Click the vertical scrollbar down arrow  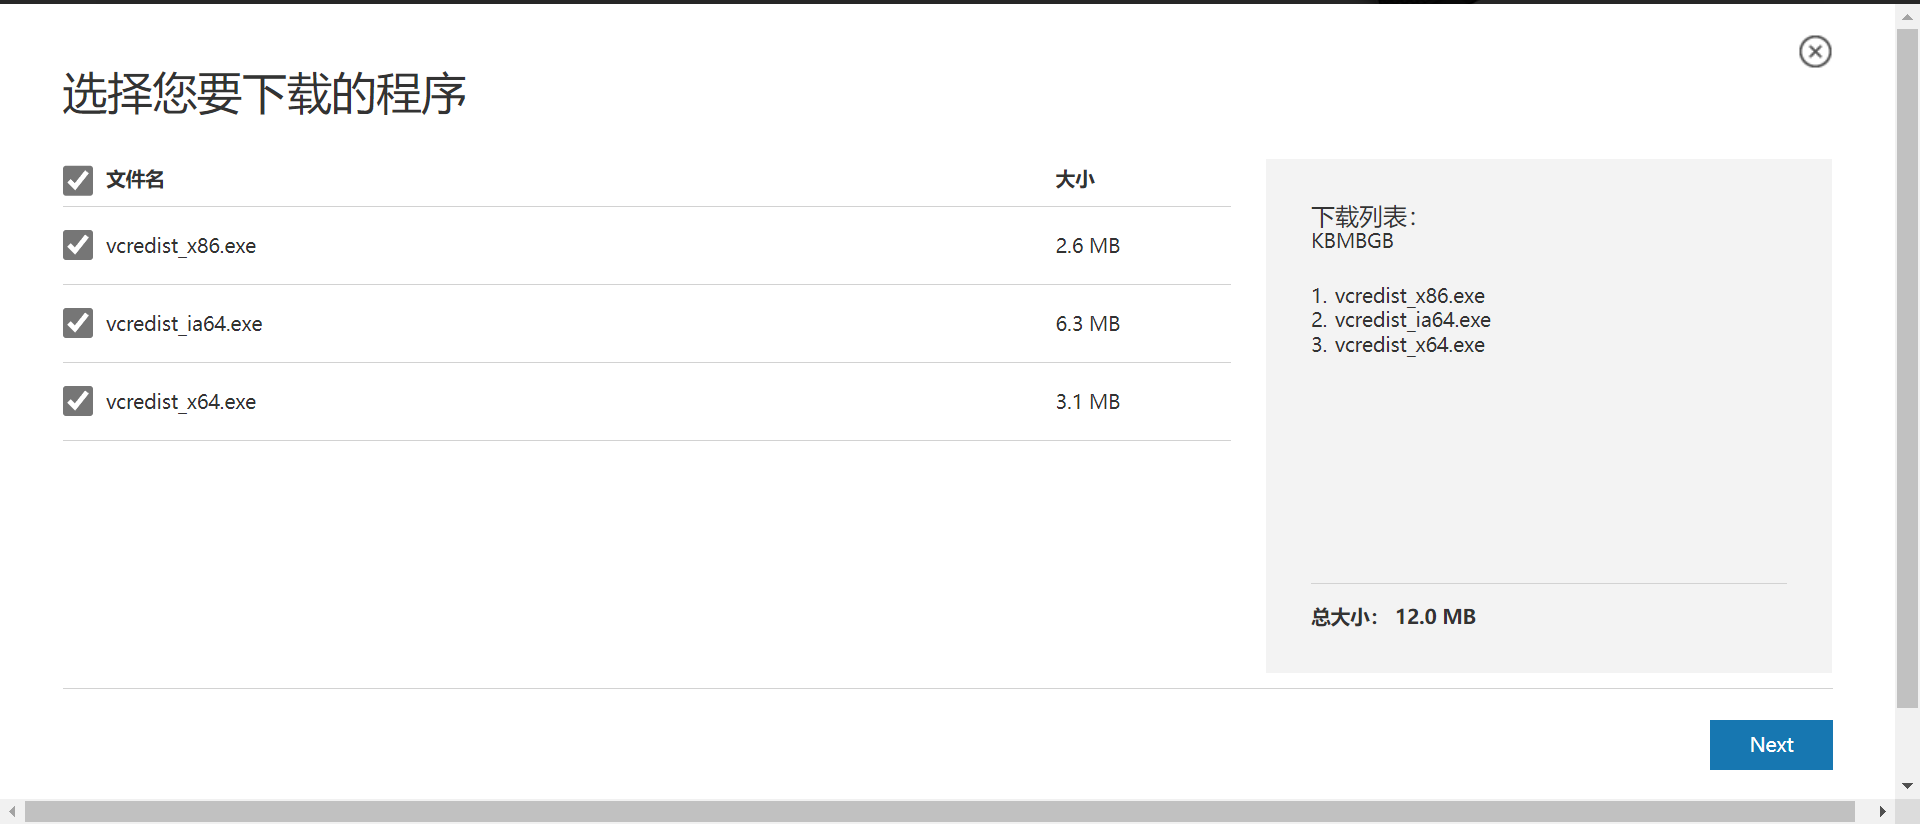pyautogui.click(x=1907, y=786)
